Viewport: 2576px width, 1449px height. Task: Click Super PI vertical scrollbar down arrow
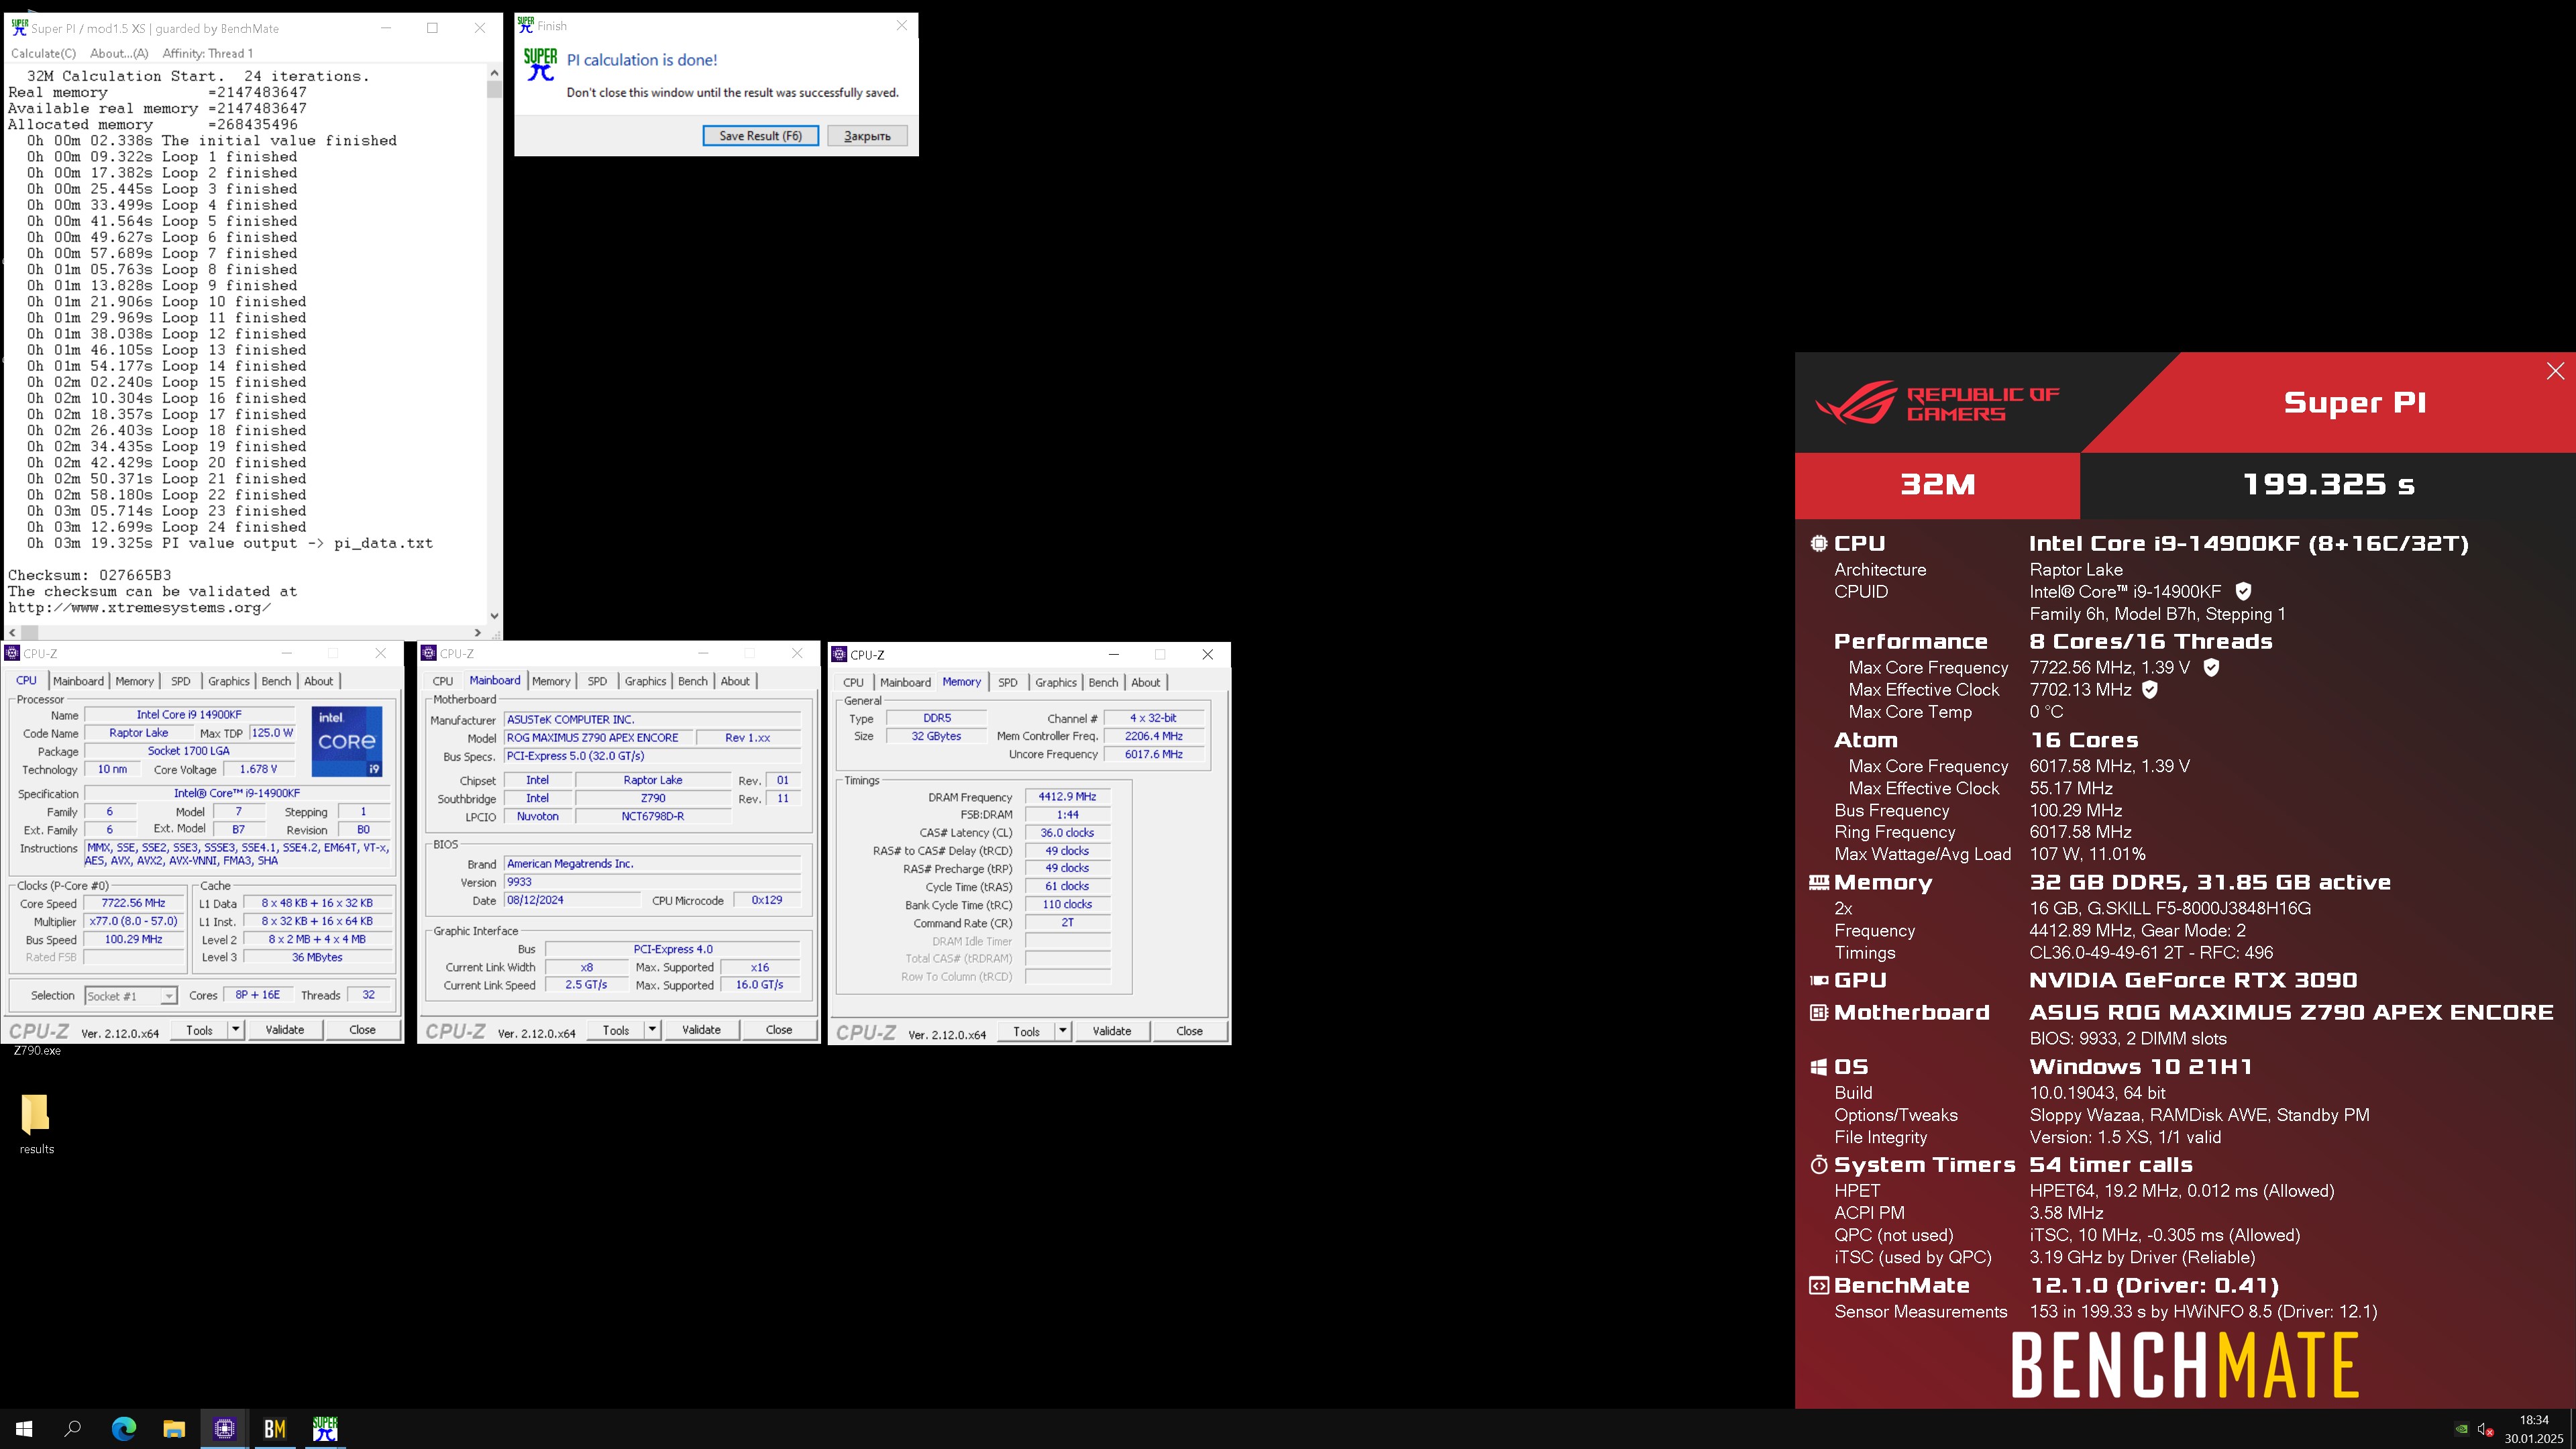point(494,616)
